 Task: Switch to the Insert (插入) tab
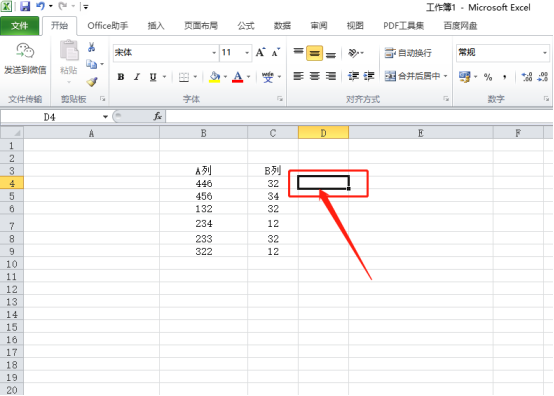156,25
